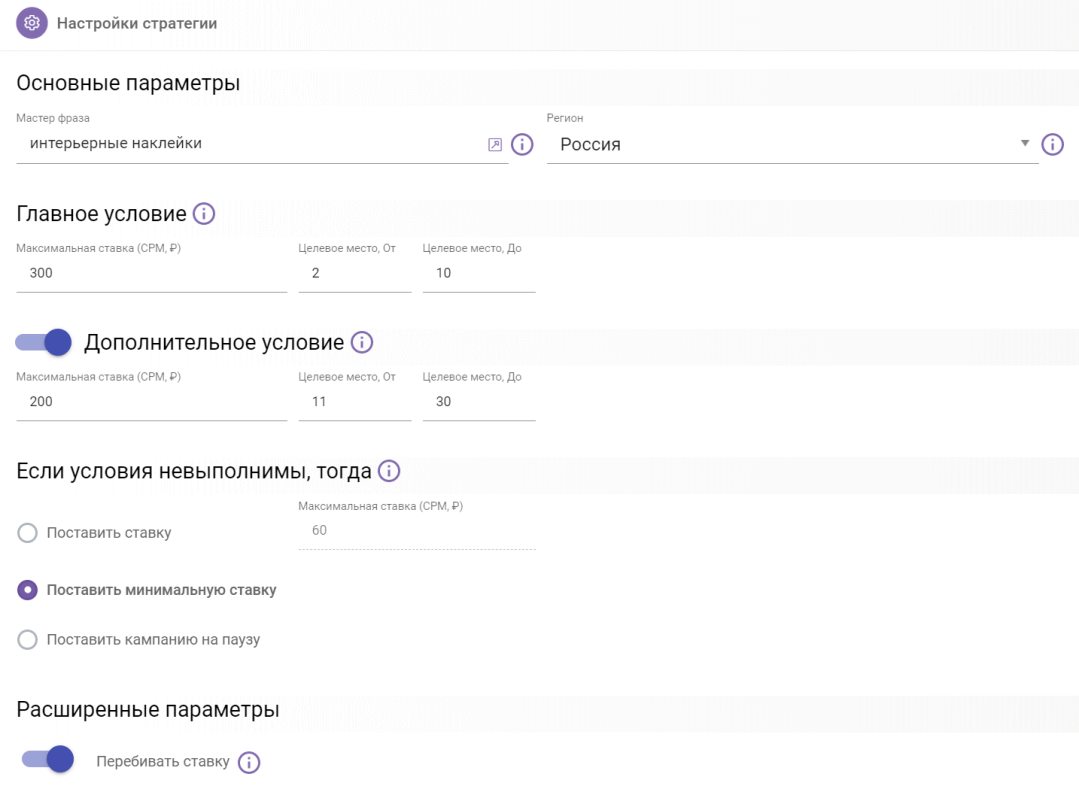Screen dimensions: 1079x792
Task: Show info for the master phrase field
Action: [x=522, y=145]
